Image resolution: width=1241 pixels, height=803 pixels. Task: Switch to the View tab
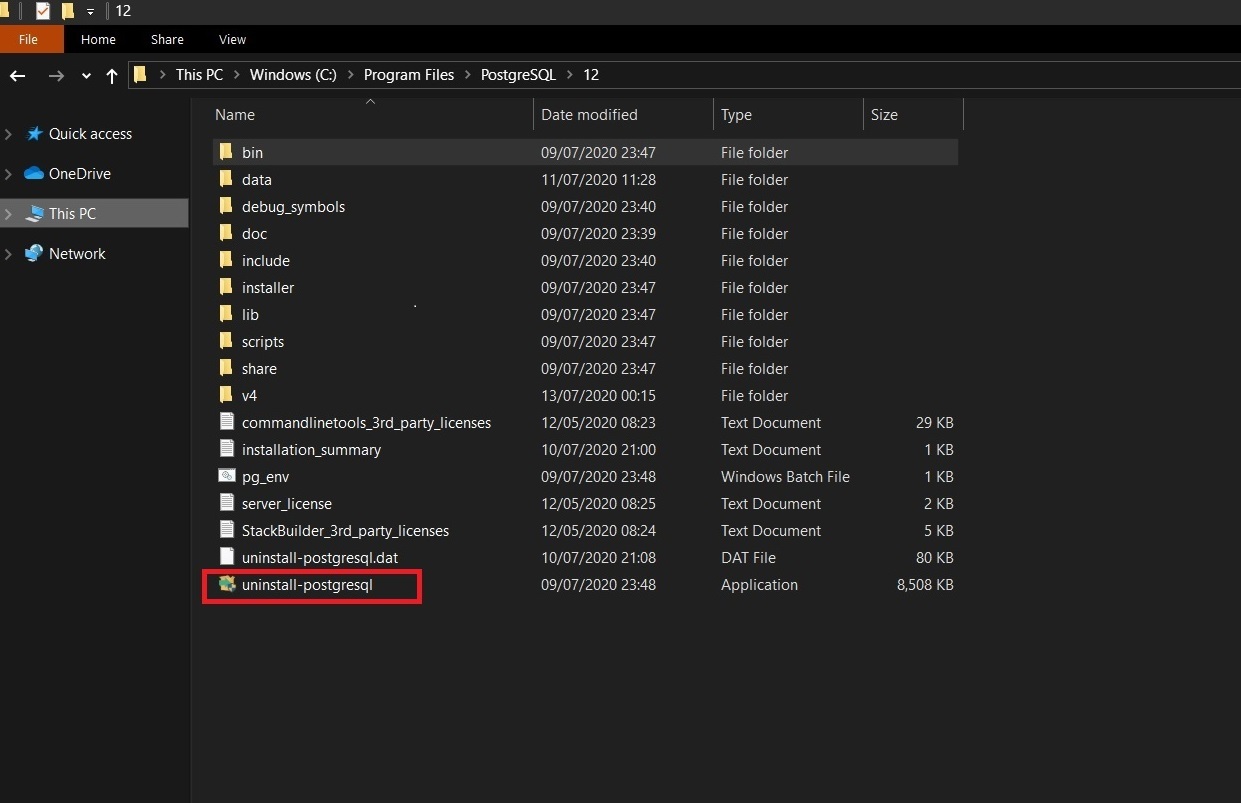click(x=231, y=39)
